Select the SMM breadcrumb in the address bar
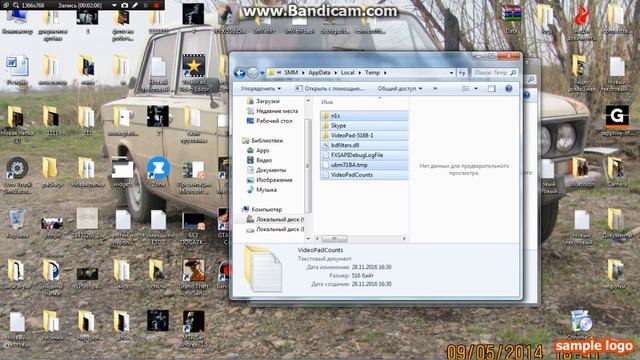Viewport: 640px width, 360px height. pyautogui.click(x=291, y=73)
